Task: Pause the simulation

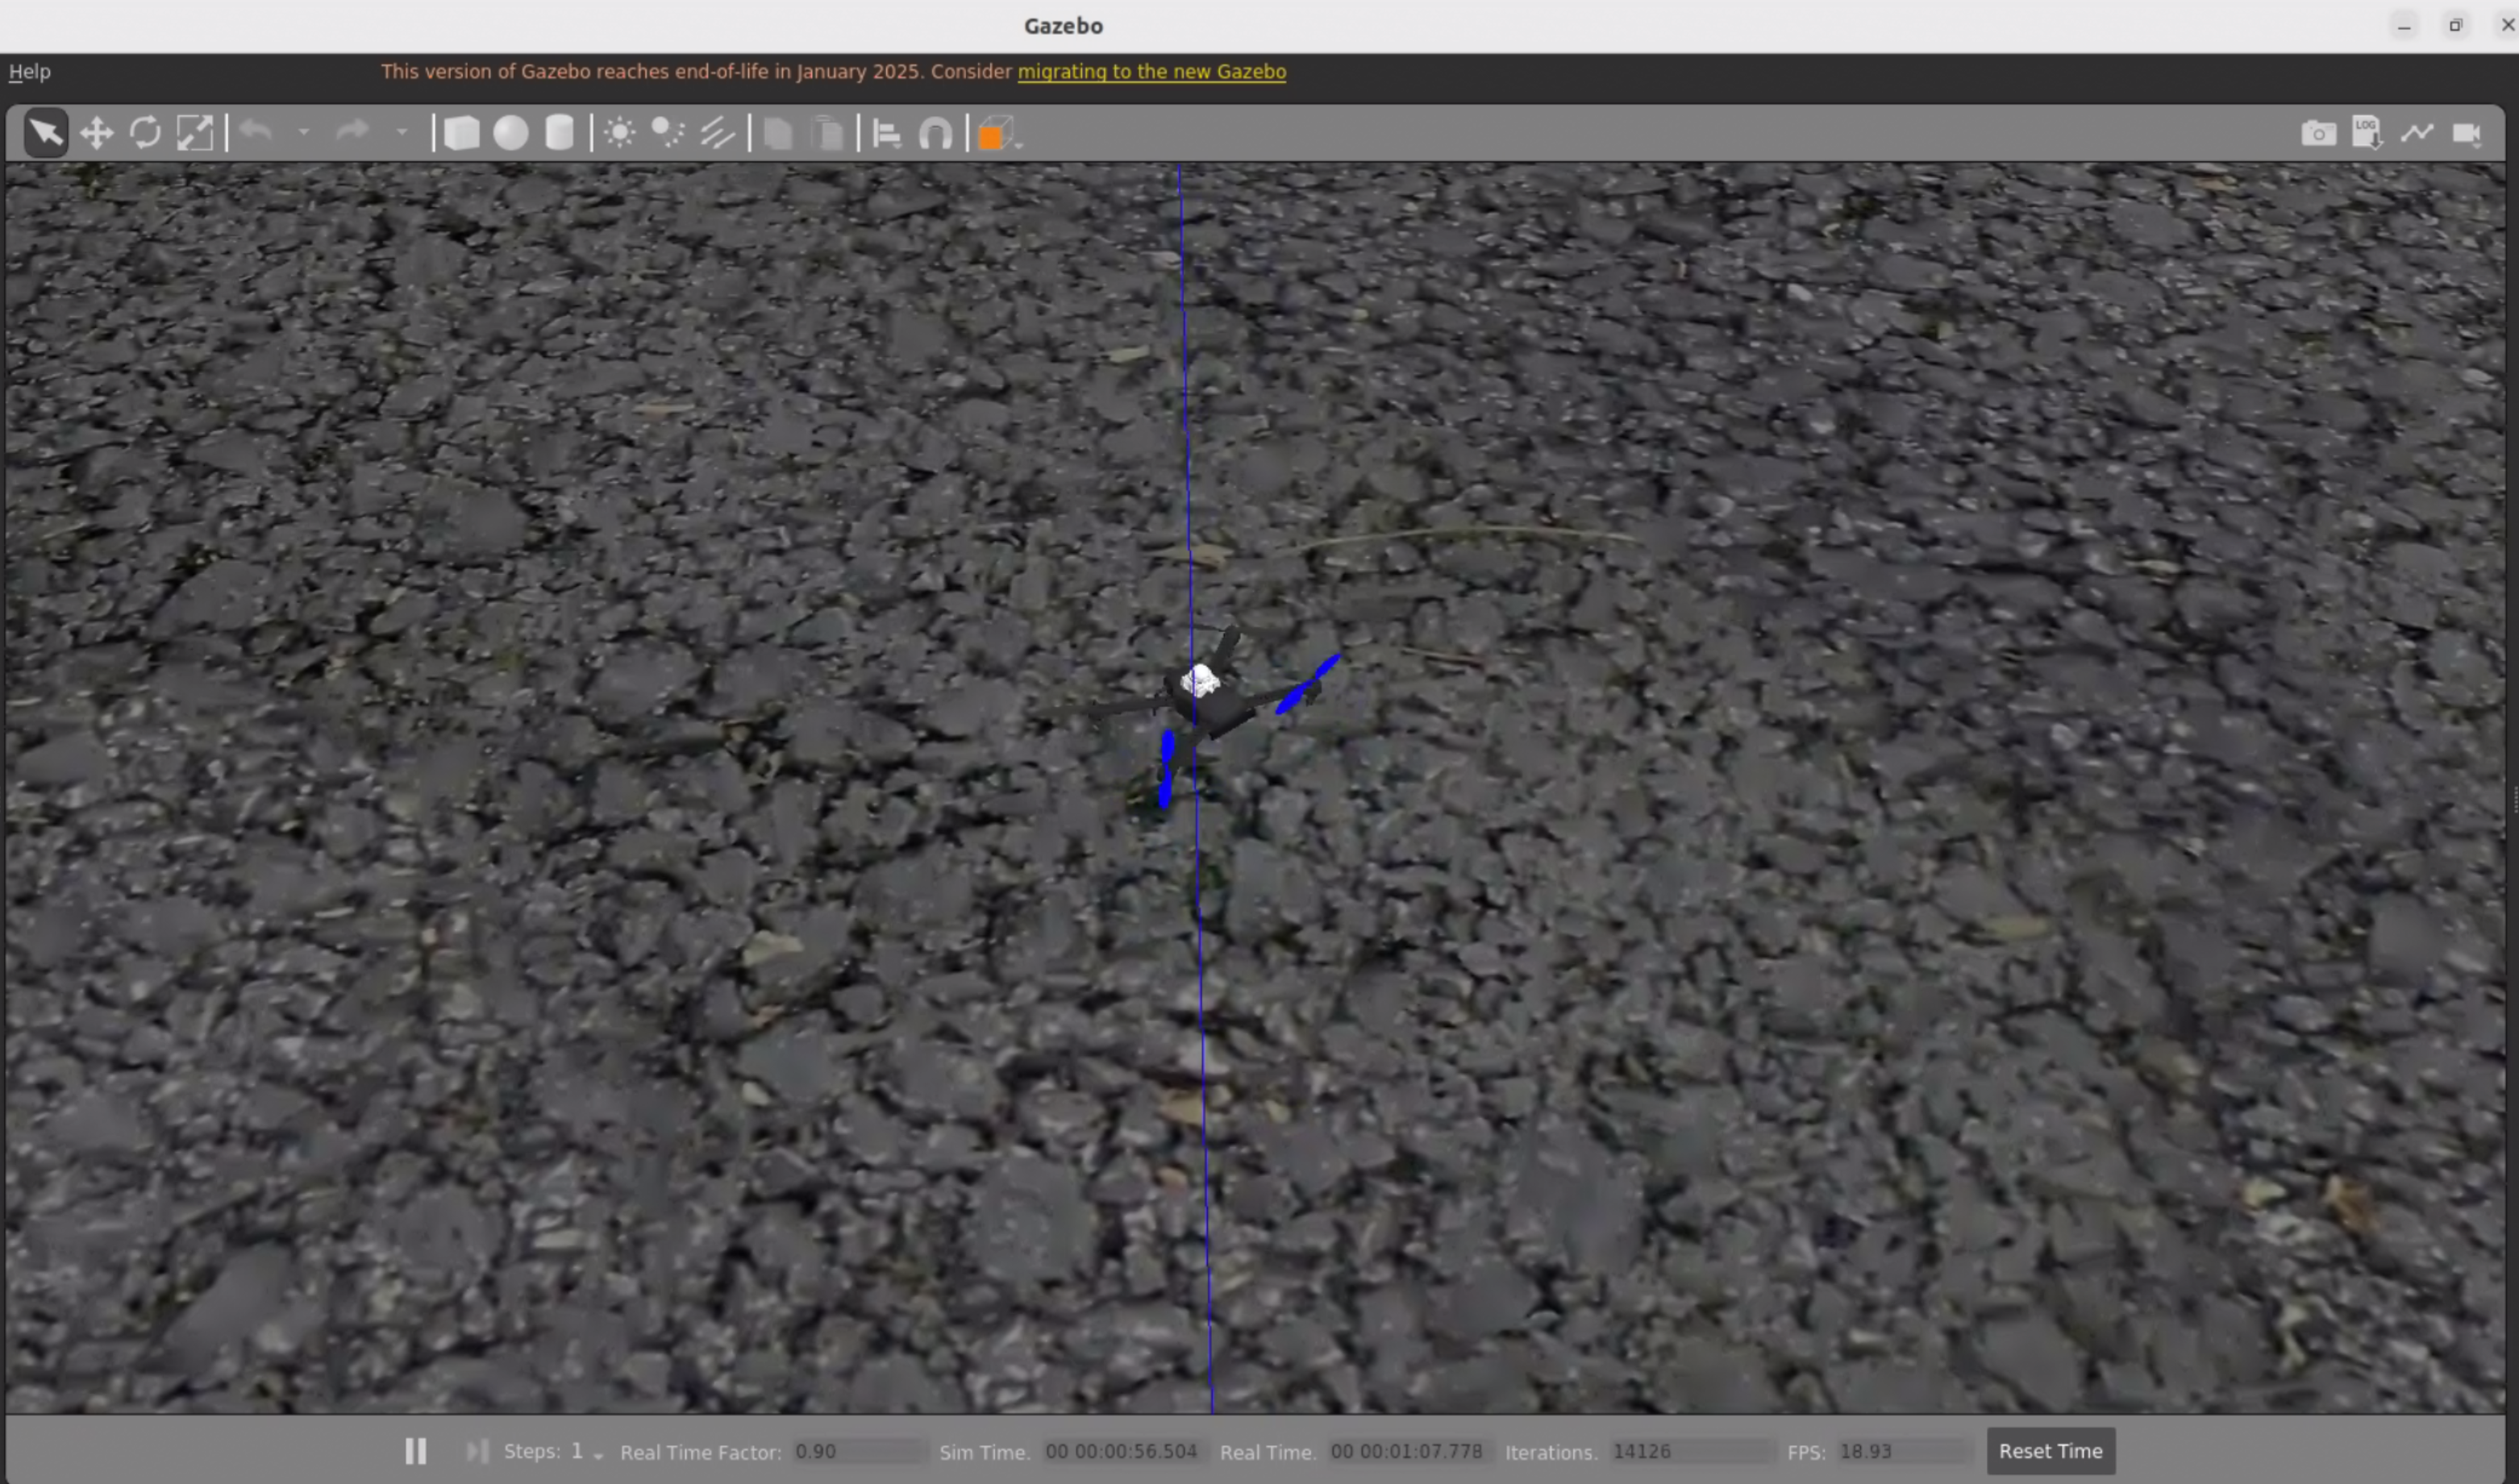Action: click(416, 1451)
